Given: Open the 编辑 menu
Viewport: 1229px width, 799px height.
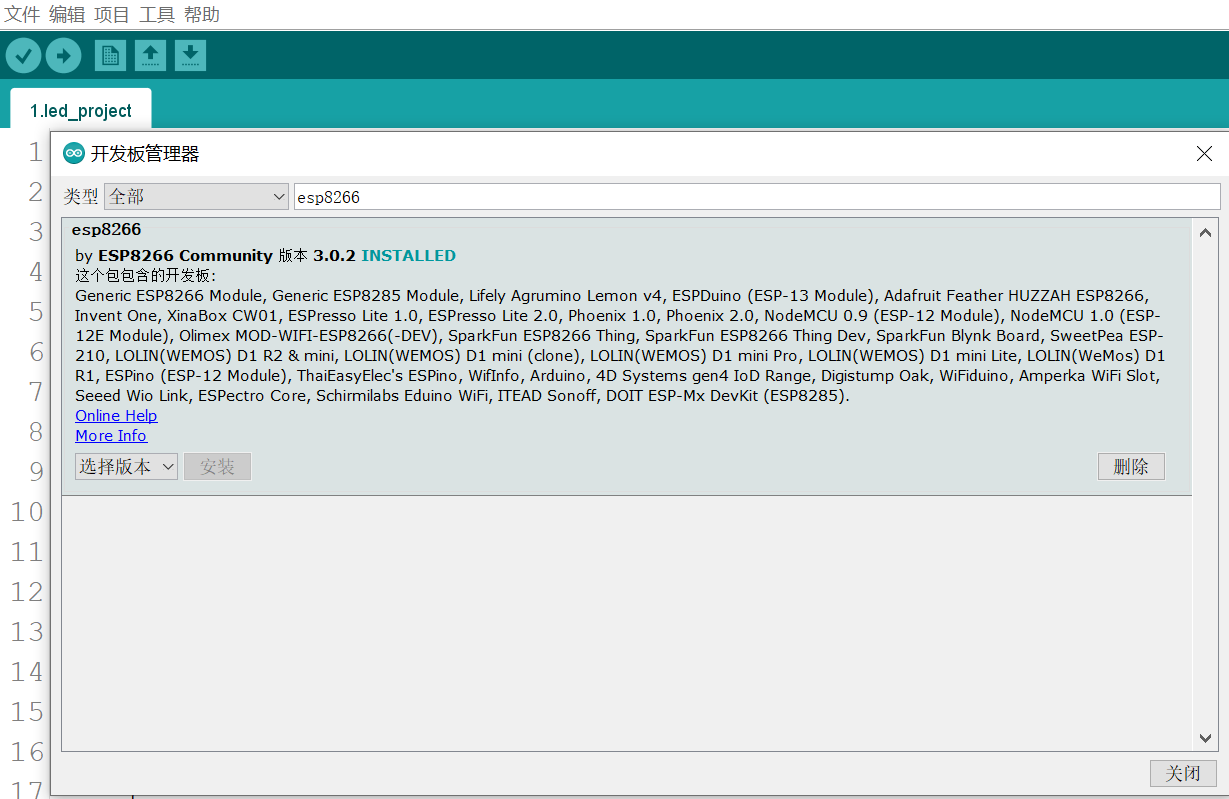Looking at the screenshot, I should (67, 15).
